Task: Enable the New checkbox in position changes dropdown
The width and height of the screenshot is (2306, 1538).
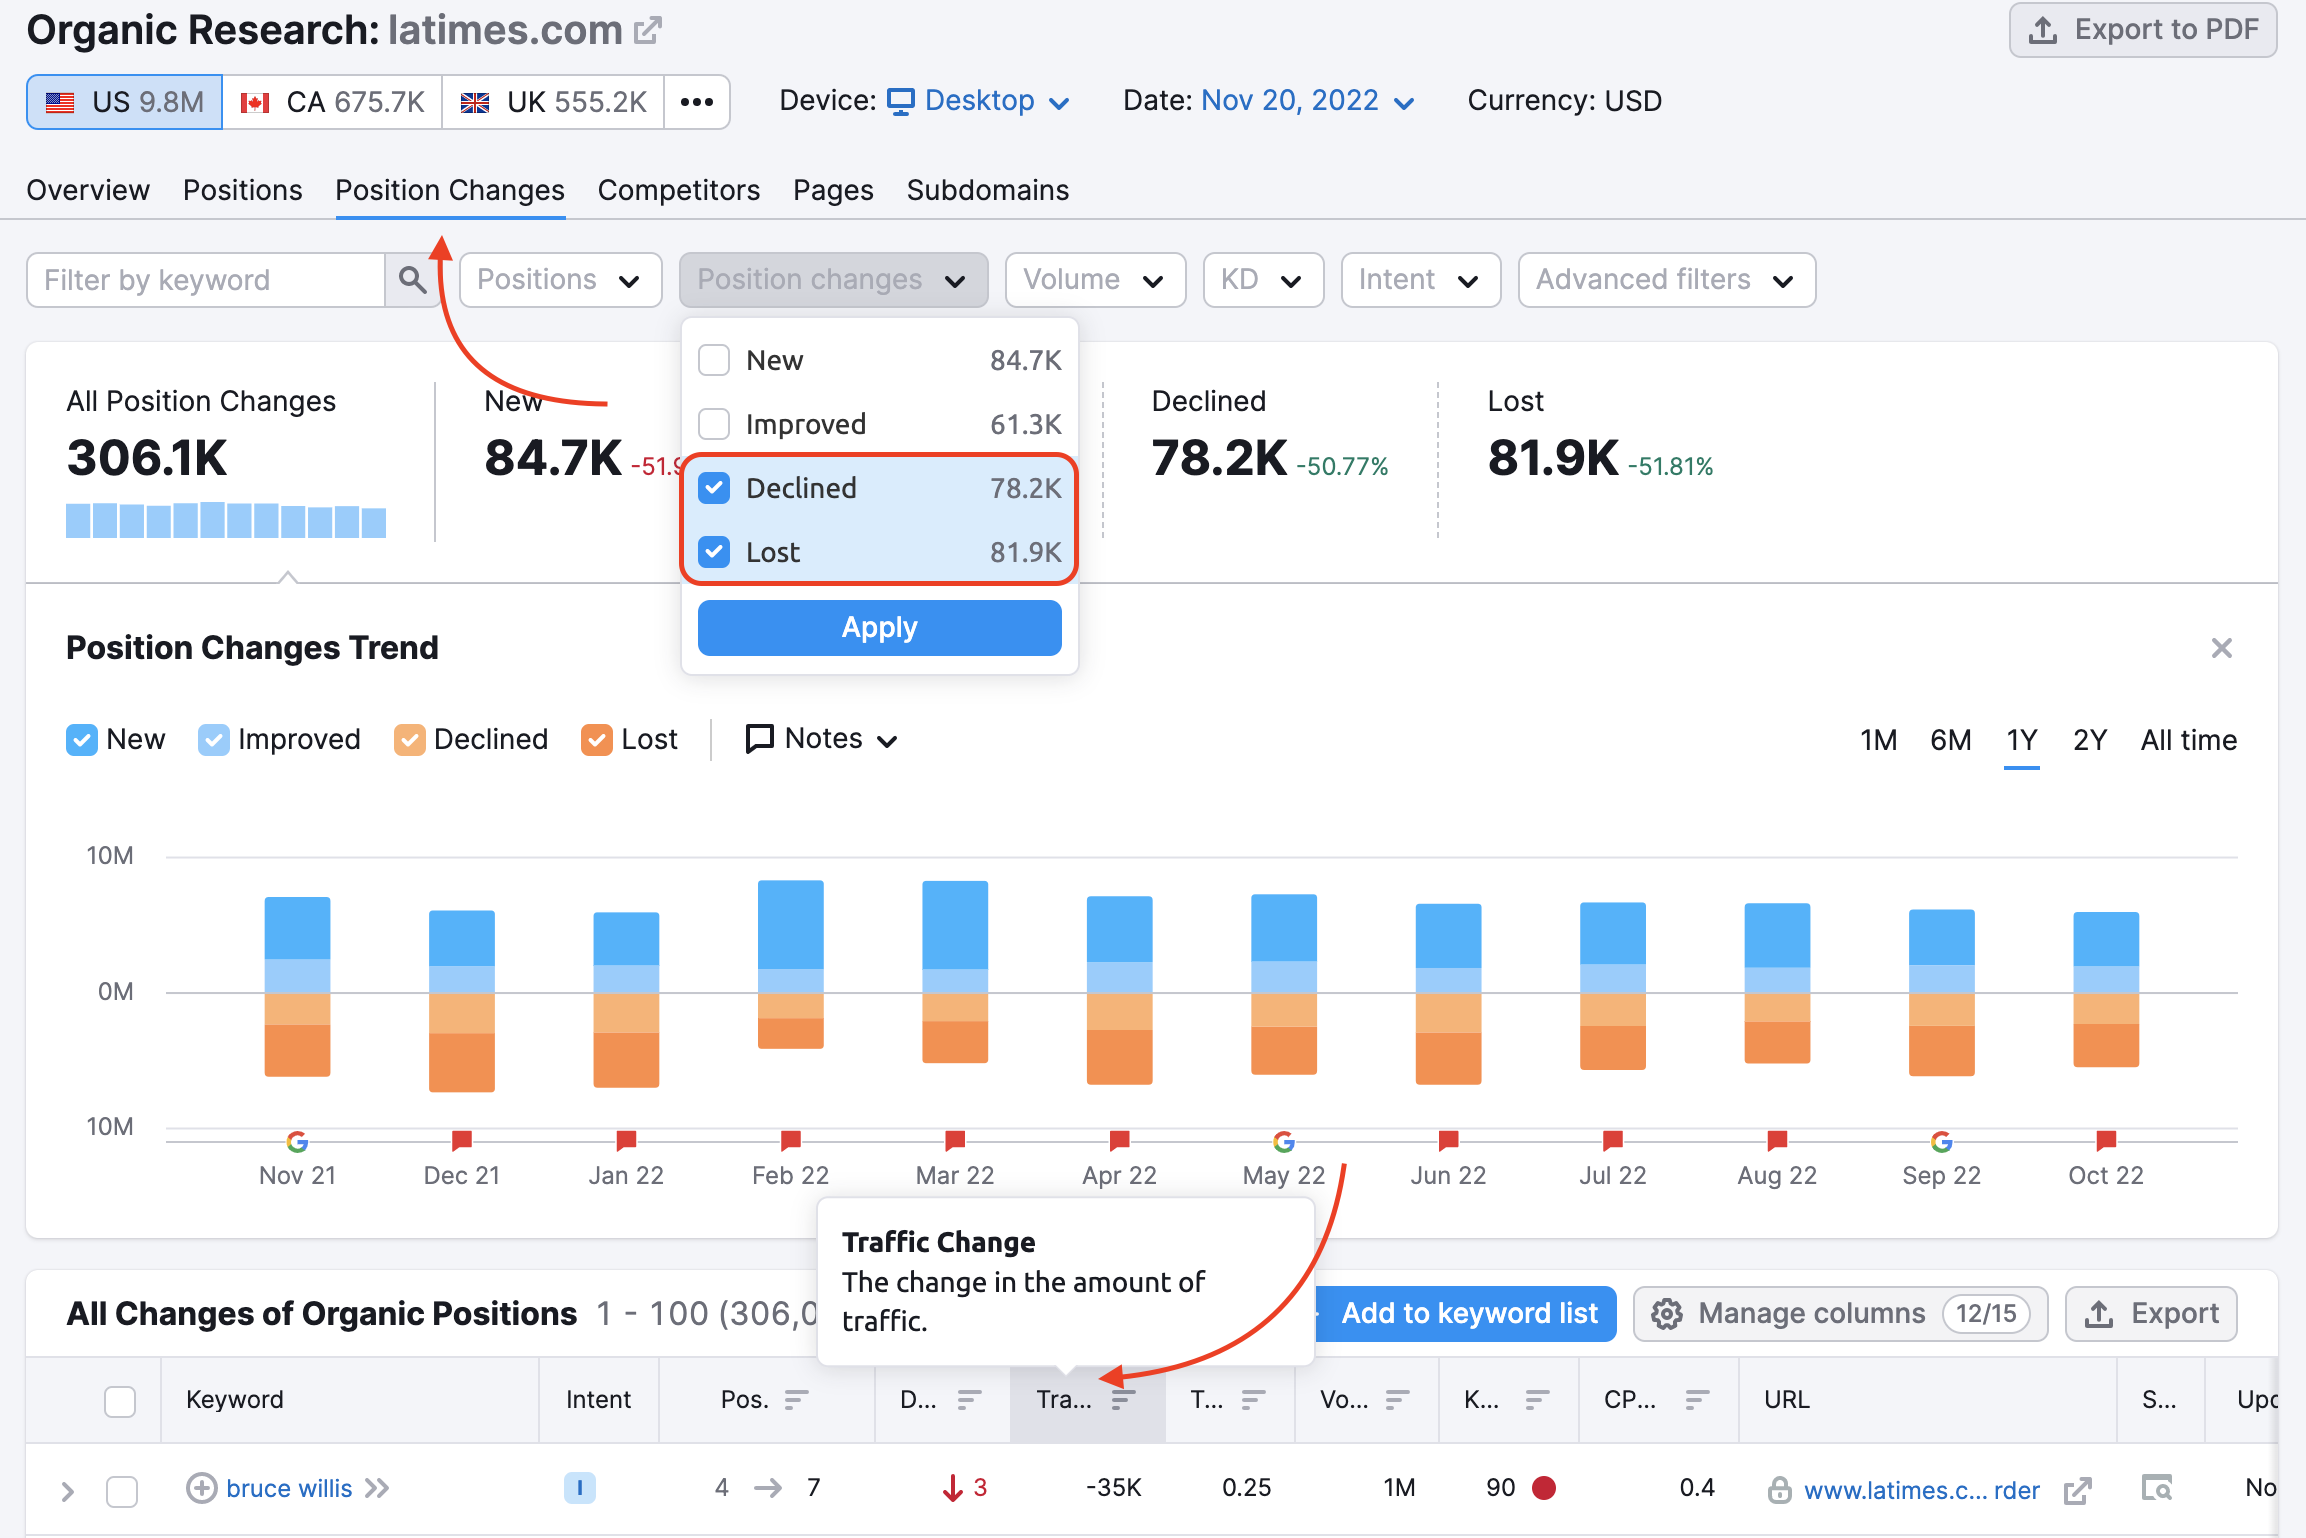Action: 712,359
